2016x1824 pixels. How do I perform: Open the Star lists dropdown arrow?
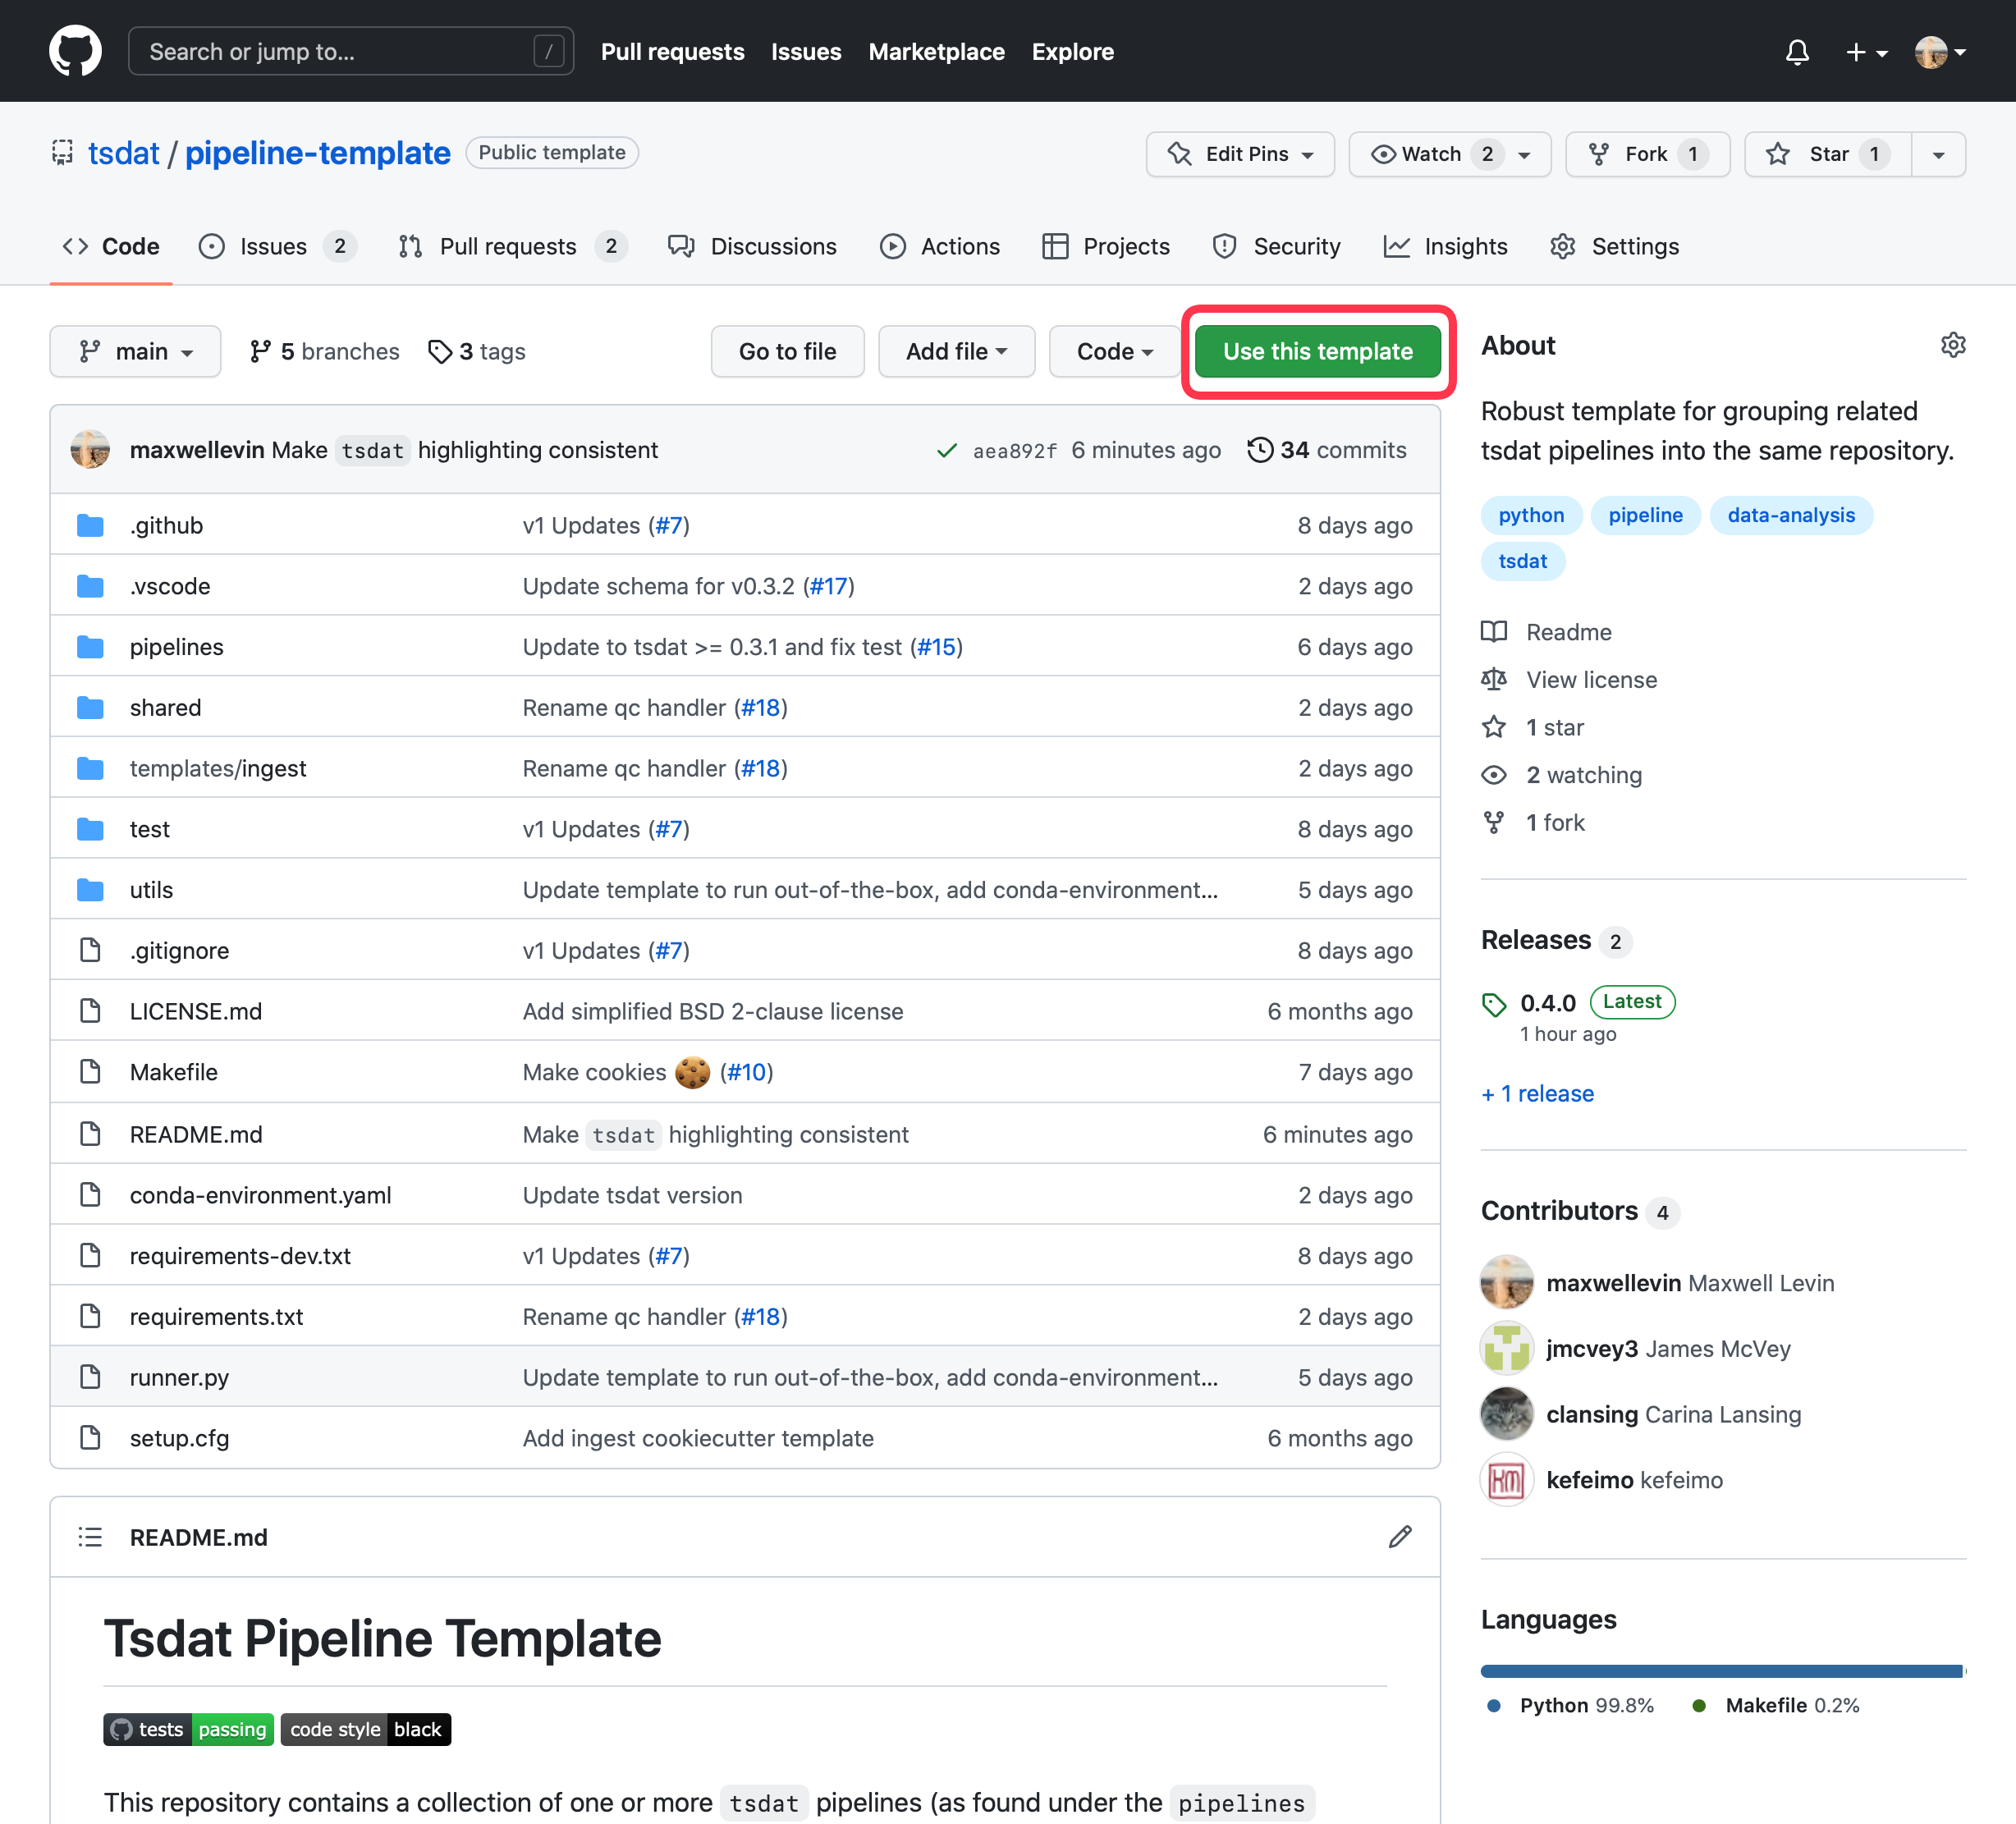tap(1938, 154)
